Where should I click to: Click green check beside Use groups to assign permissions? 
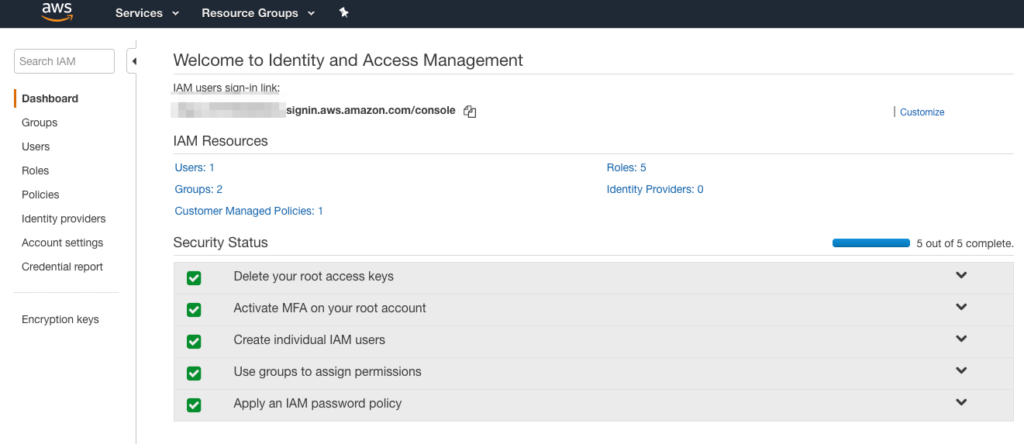coord(194,373)
